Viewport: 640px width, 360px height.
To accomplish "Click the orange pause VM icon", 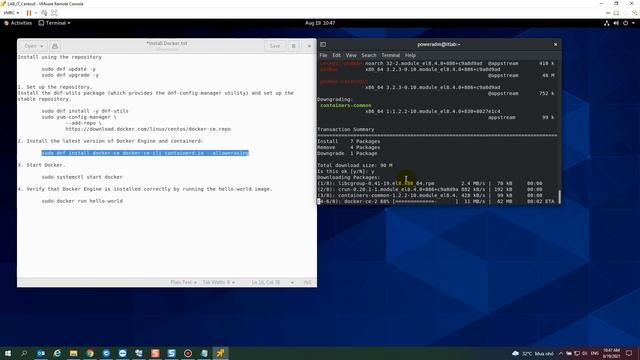I will [x=29, y=13].
